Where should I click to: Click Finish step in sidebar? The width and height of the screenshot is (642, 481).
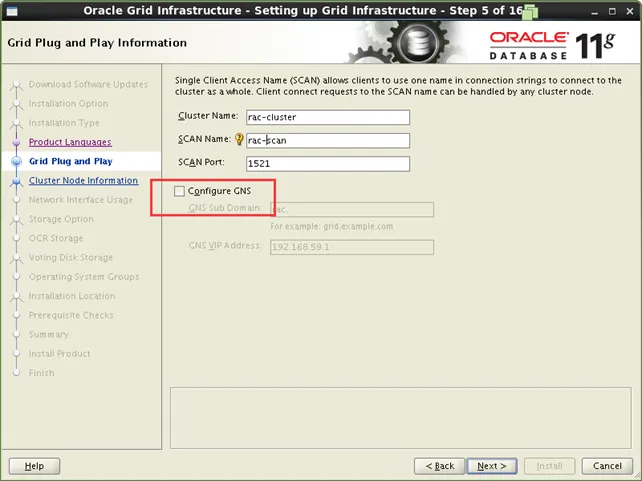41,373
